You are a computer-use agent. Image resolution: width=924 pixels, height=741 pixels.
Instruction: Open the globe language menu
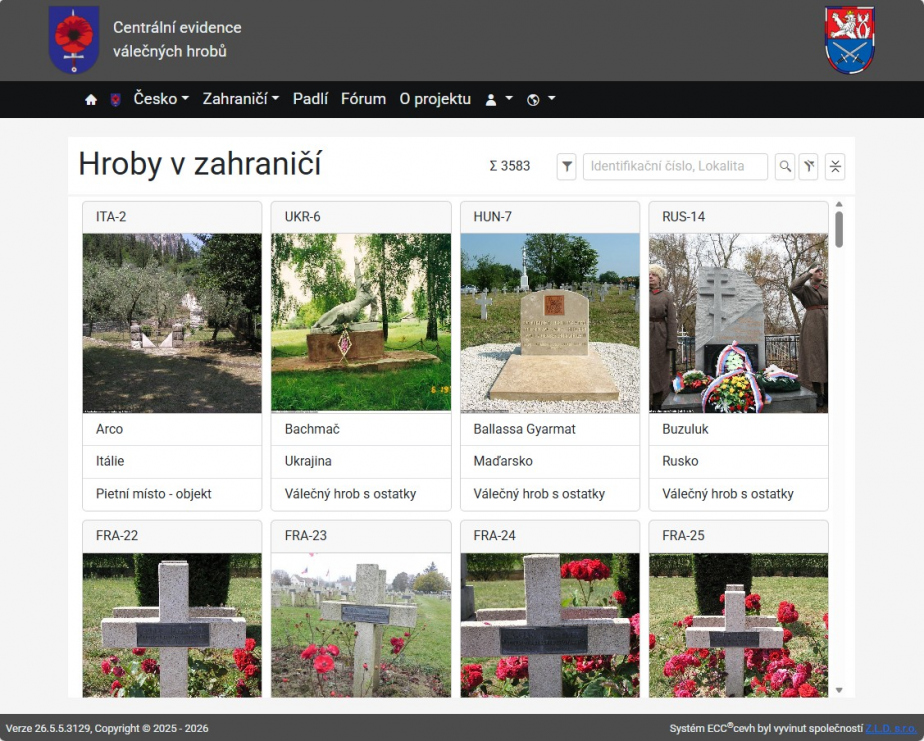[x=541, y=100]
